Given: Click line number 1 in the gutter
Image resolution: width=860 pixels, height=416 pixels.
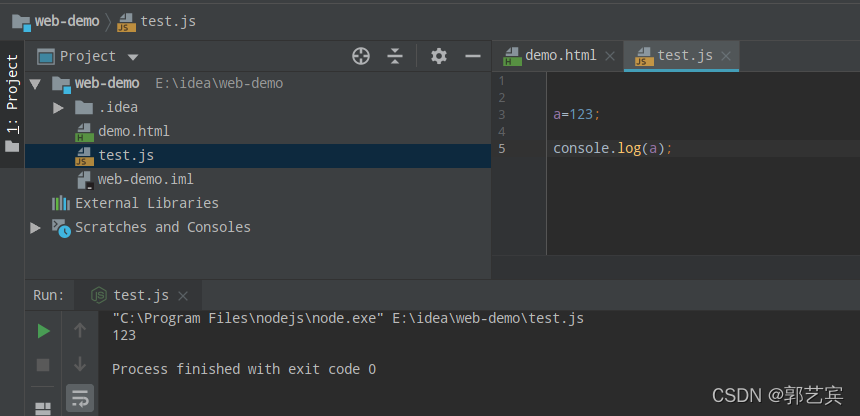Looking at the screenshot, I should click(x=501, y=81).
